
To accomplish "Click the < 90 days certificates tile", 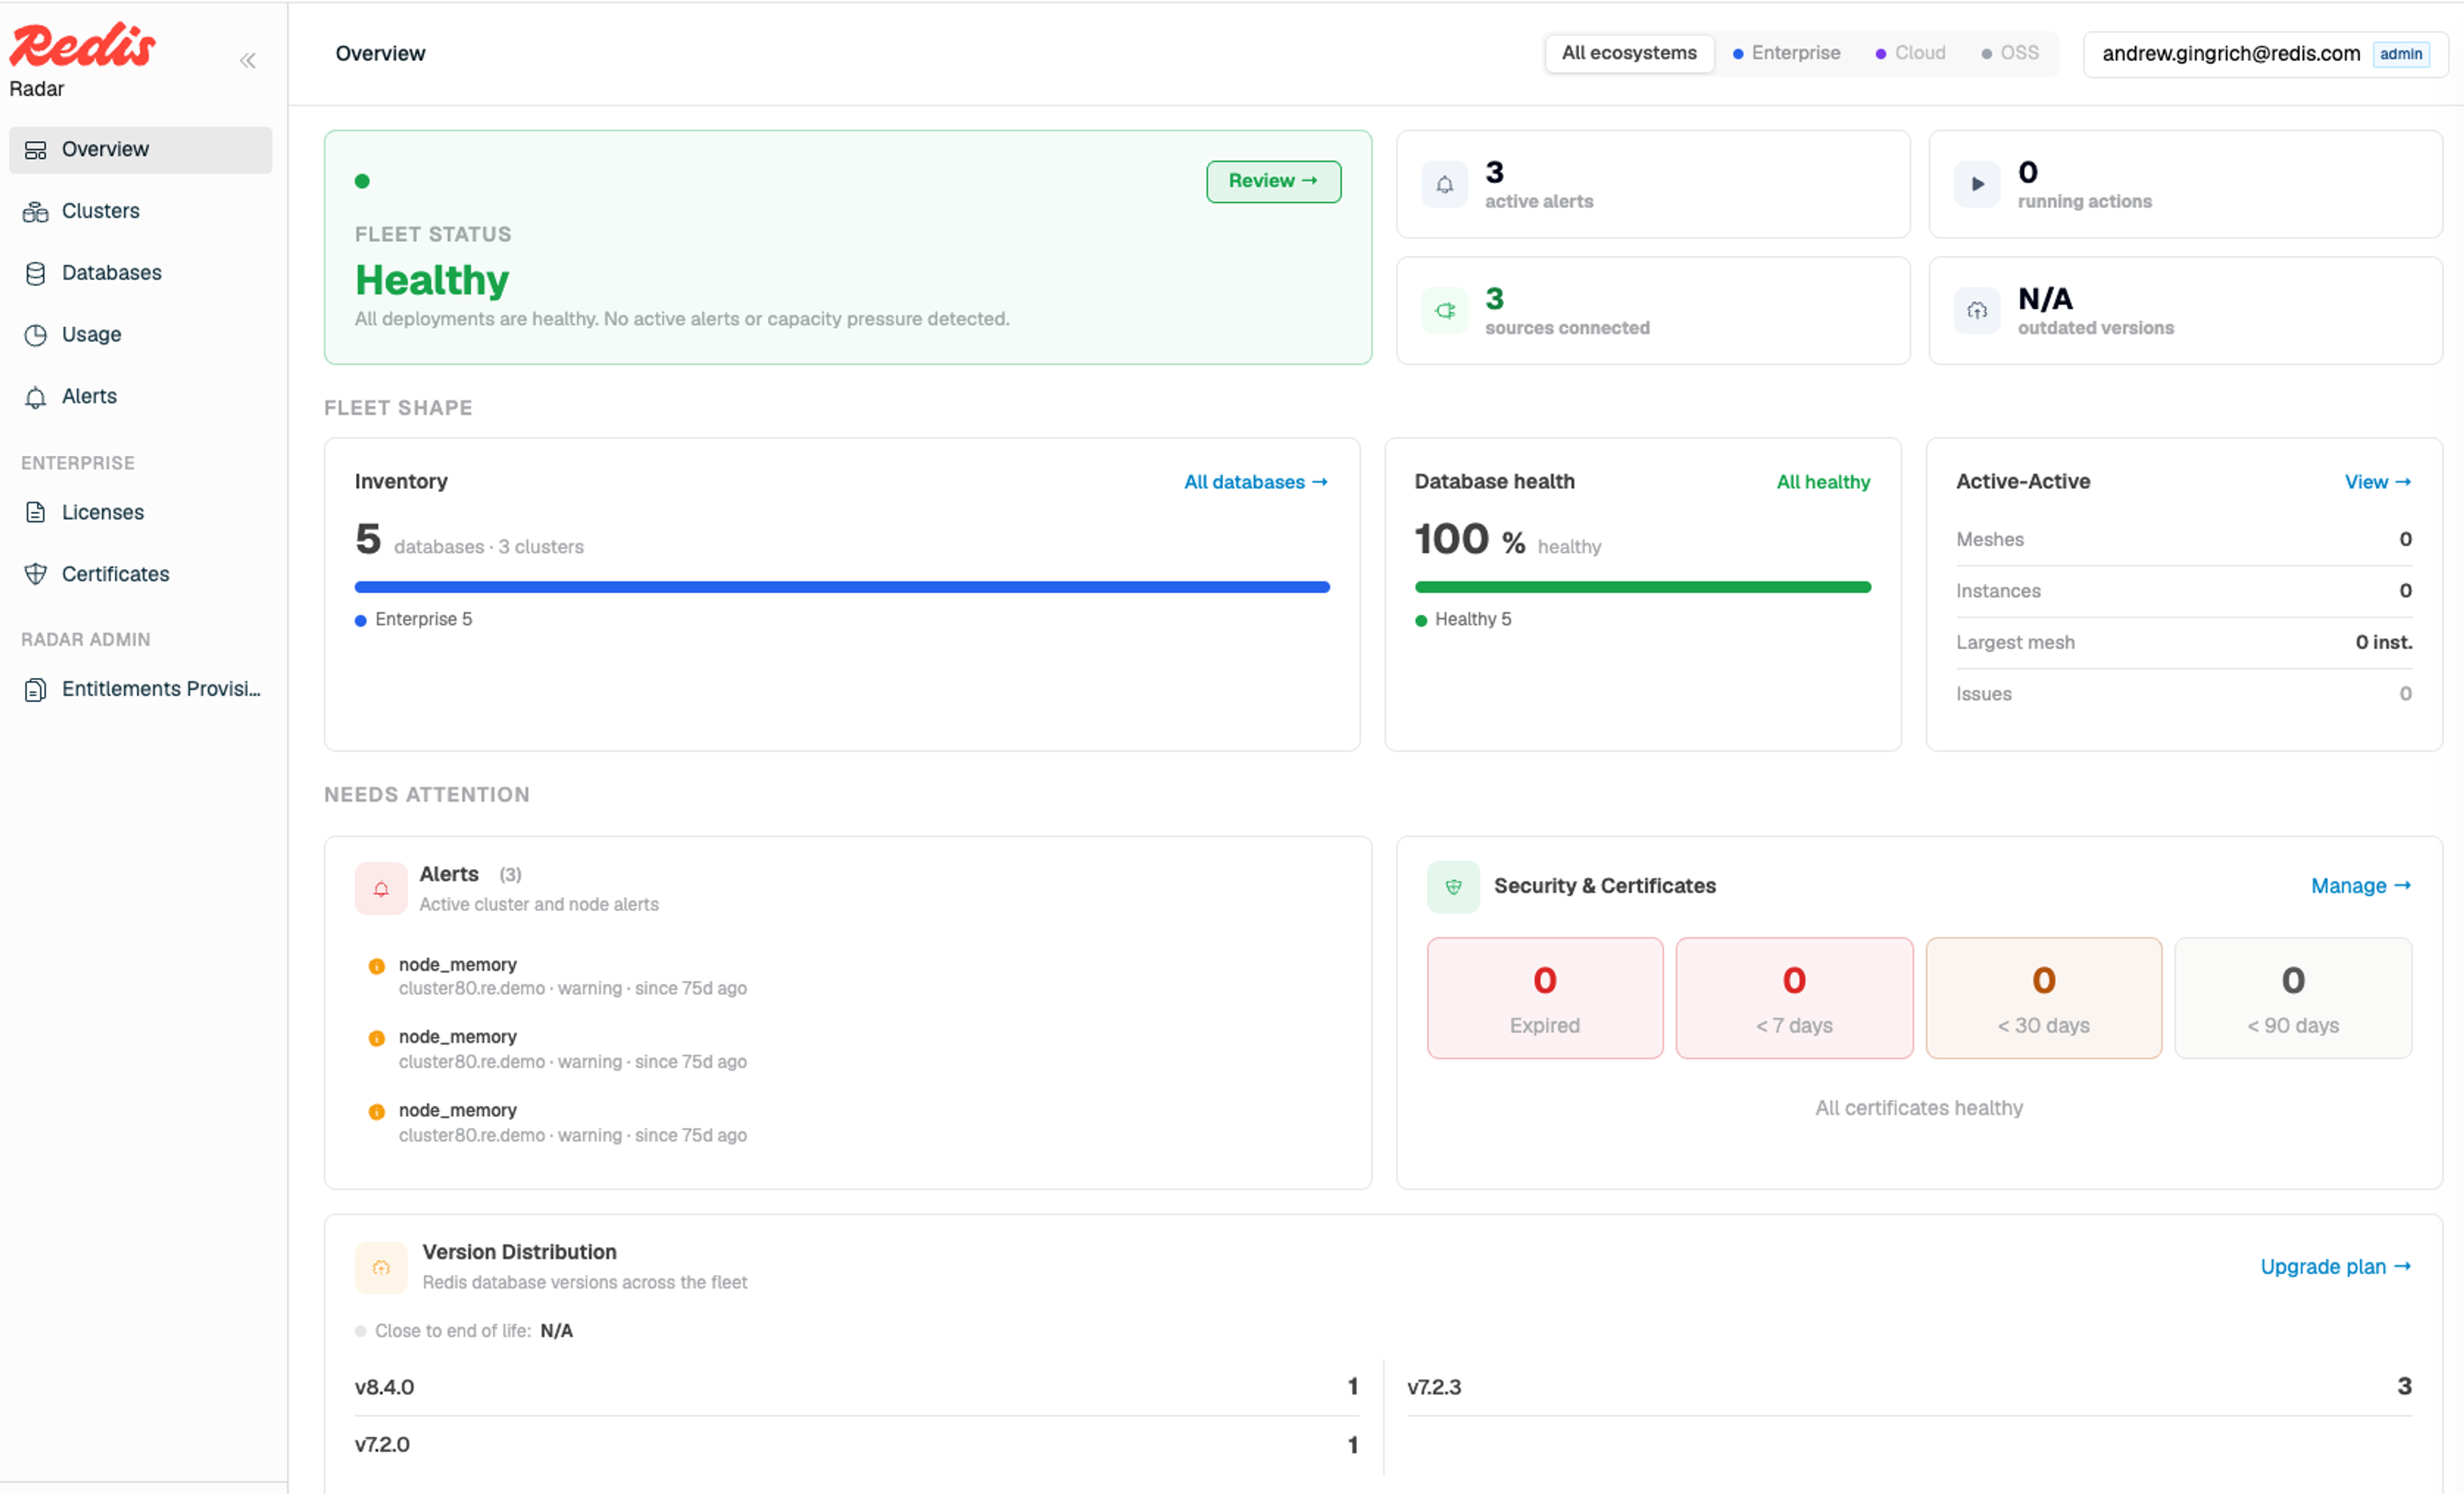I will click(2292, 998).
